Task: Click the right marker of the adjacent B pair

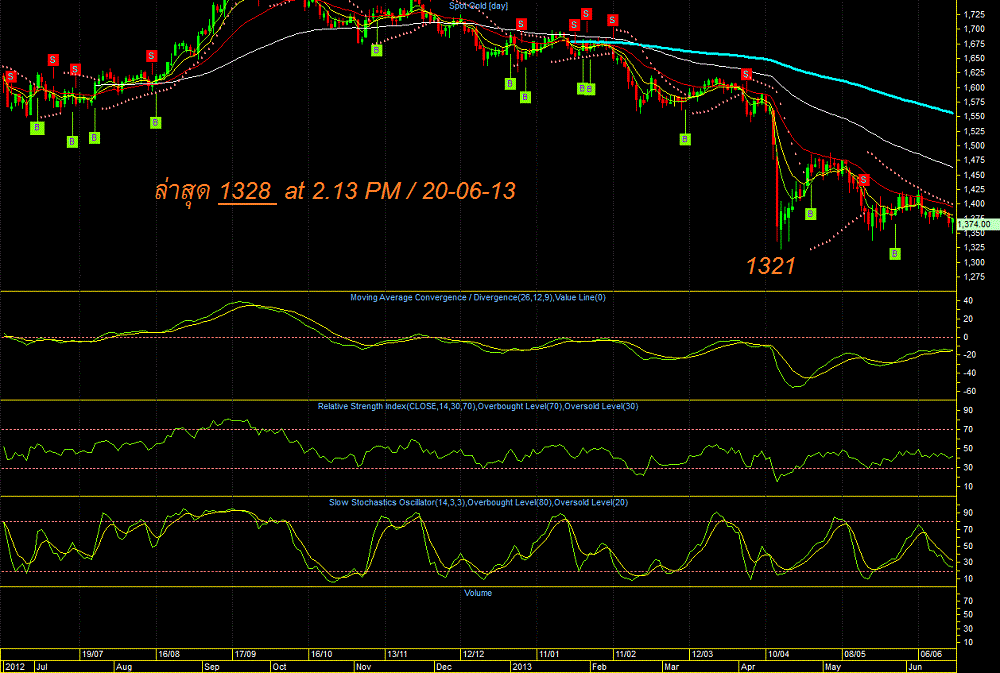Action: click(x=591, y=89)
